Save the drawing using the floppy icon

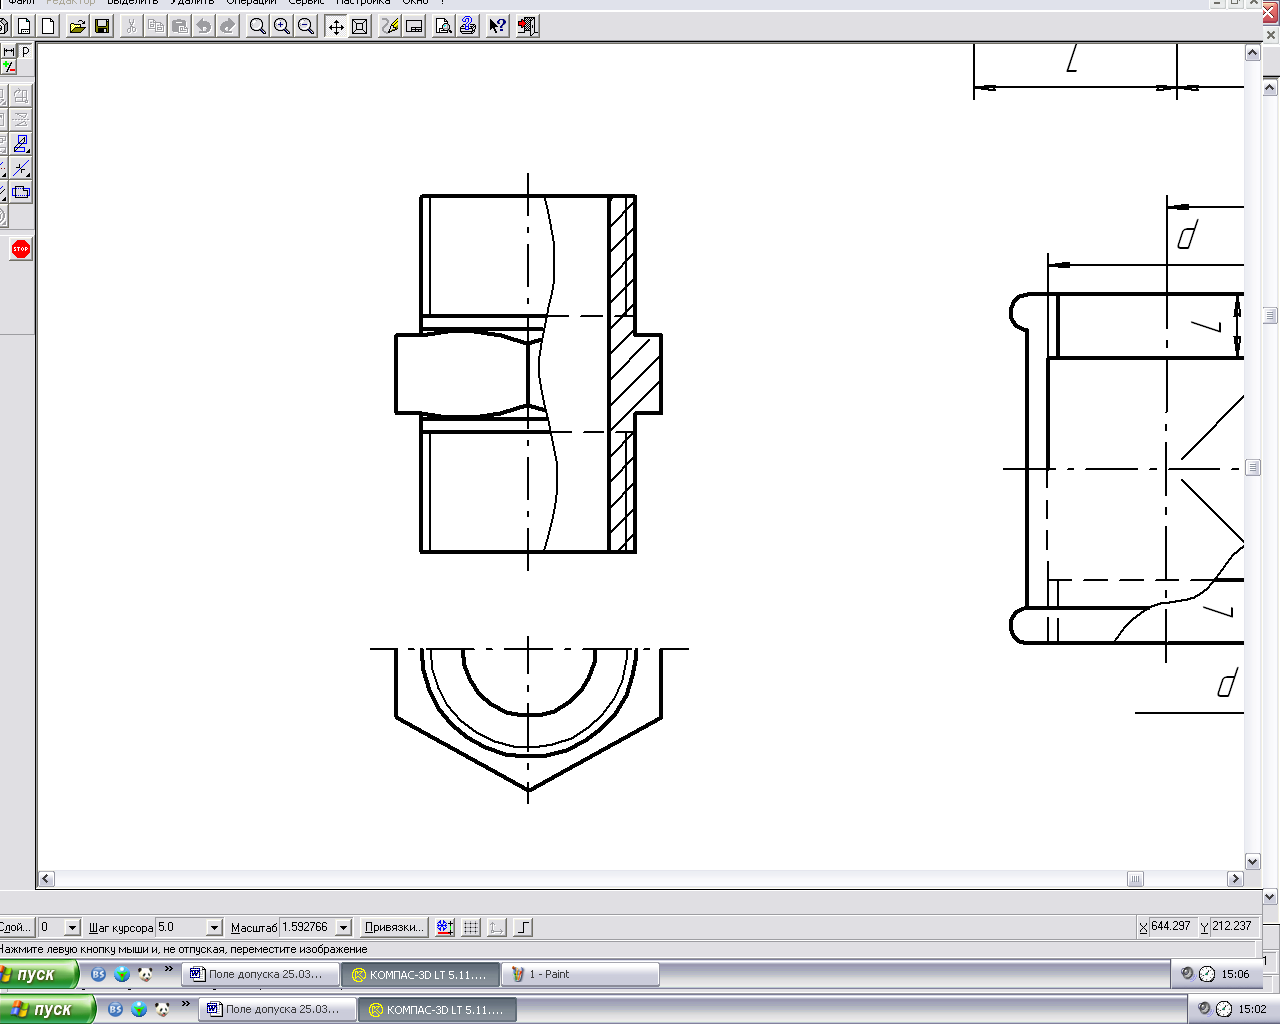(x=102, y=26)
